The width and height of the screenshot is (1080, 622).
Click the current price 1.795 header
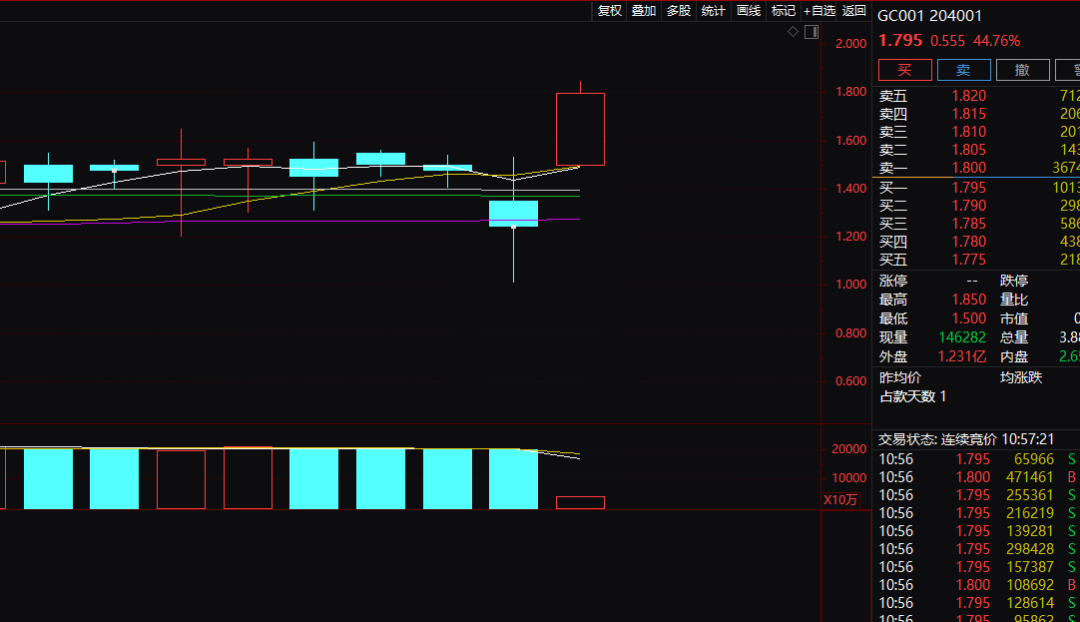[900, 40]
